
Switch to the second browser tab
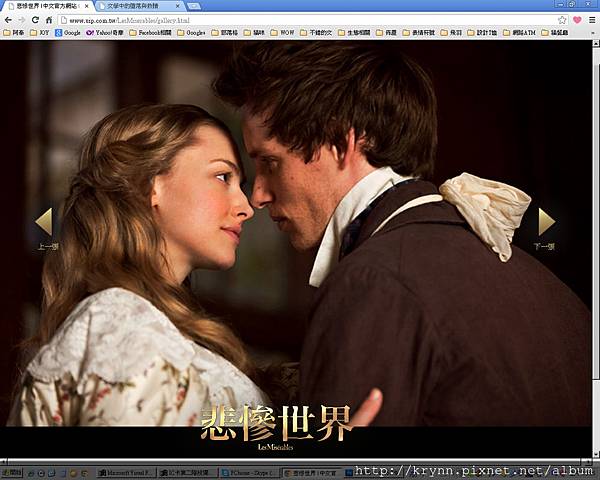[x=139, y=7]
